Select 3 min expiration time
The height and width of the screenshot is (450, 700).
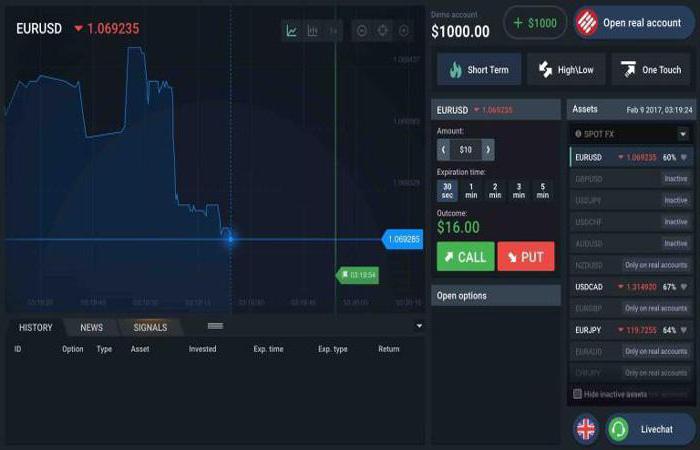(x=519, y=191)
